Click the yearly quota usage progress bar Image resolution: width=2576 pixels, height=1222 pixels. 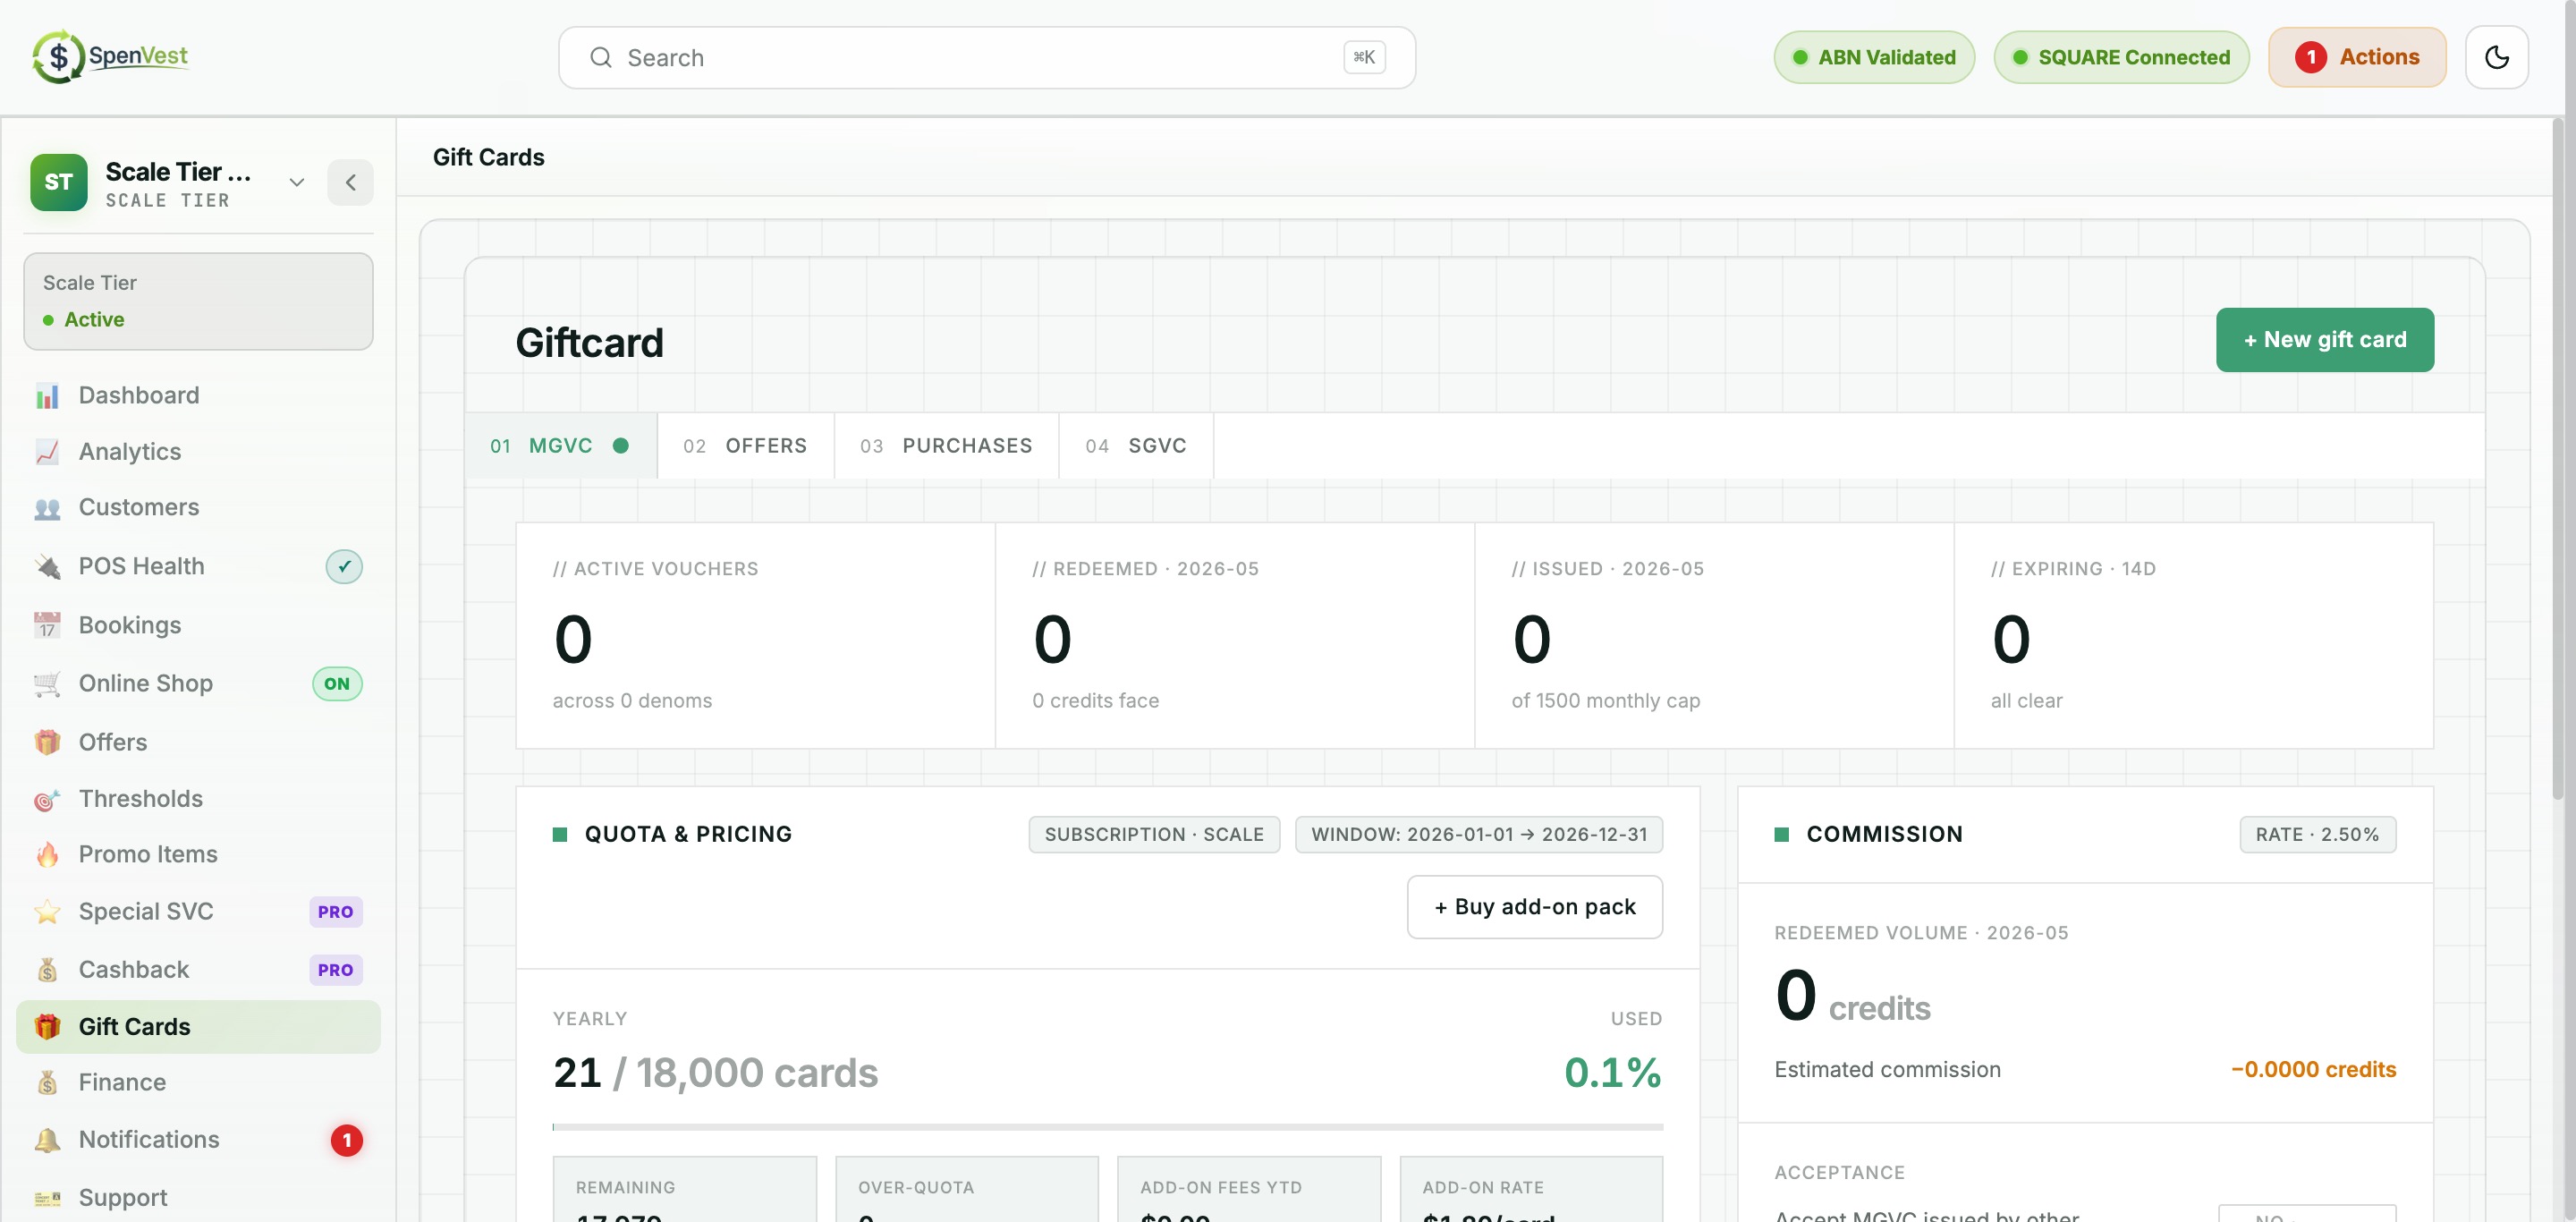pos(1107,1127)
